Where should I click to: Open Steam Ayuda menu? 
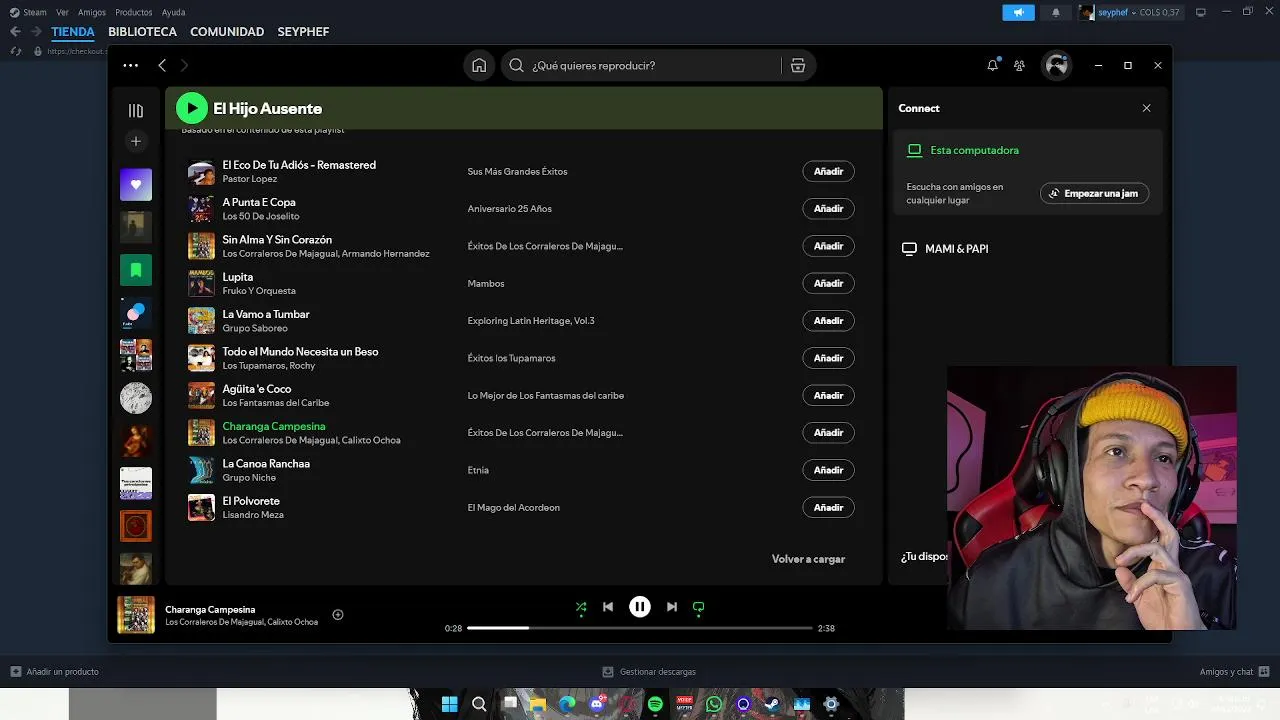(174, 12)
